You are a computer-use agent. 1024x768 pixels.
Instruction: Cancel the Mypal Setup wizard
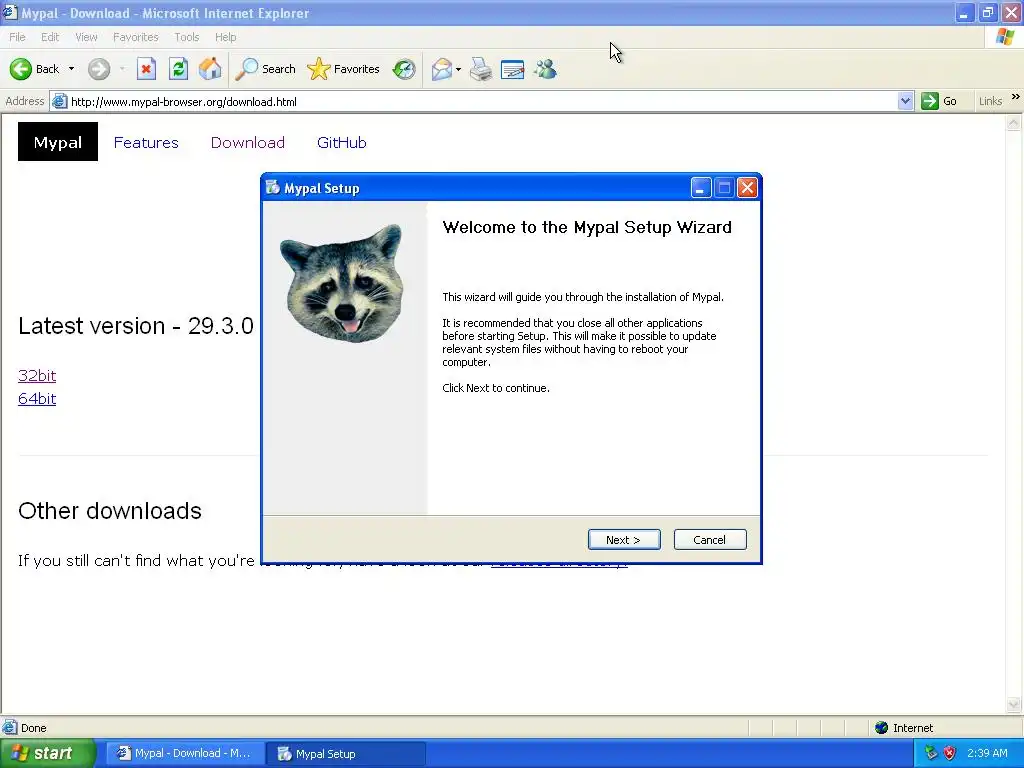click(710, 539)
